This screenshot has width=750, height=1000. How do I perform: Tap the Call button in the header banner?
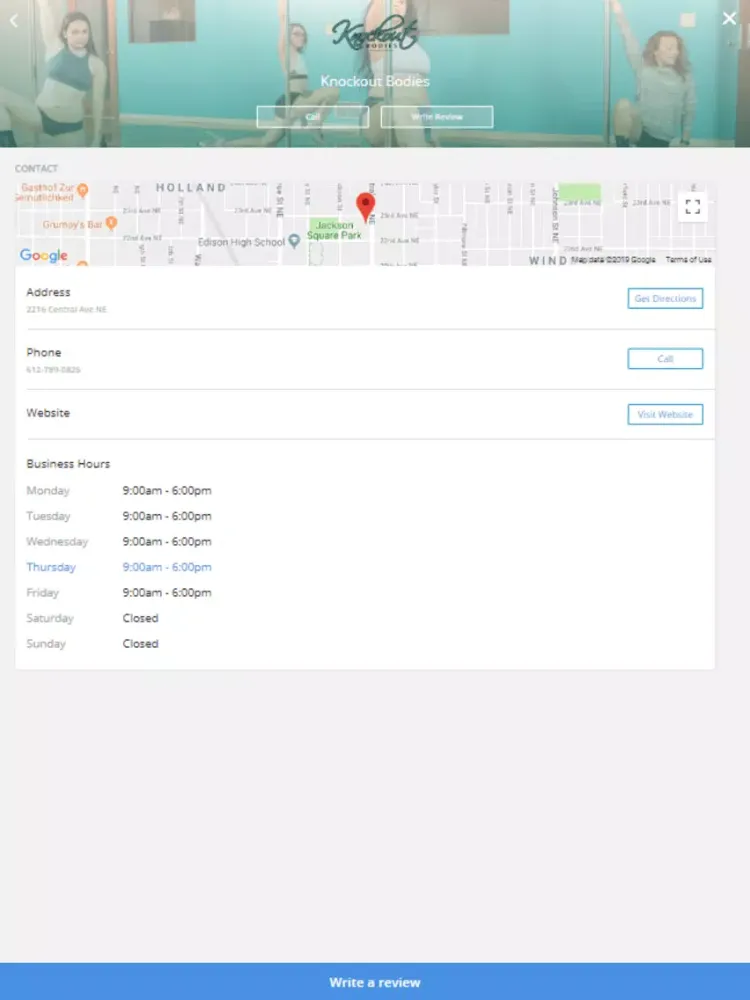click(x=312, y=117)
